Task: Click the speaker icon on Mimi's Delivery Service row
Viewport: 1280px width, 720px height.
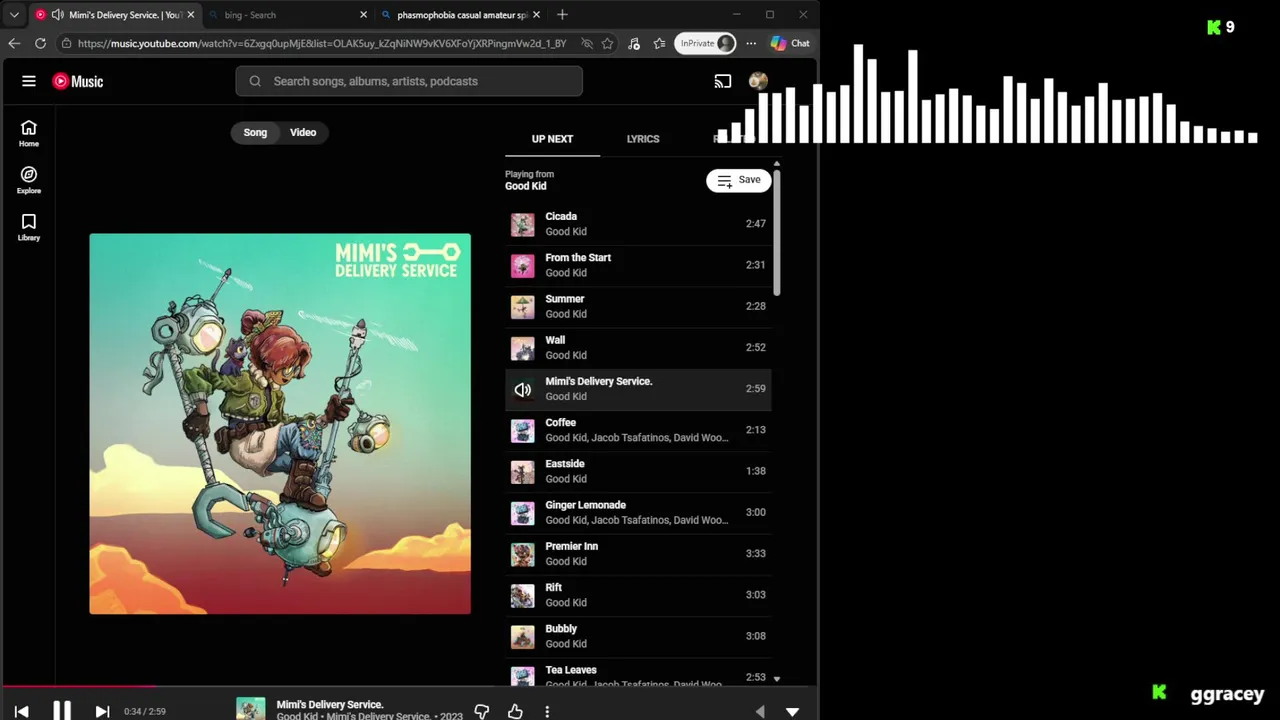Action: pos(523,389)
